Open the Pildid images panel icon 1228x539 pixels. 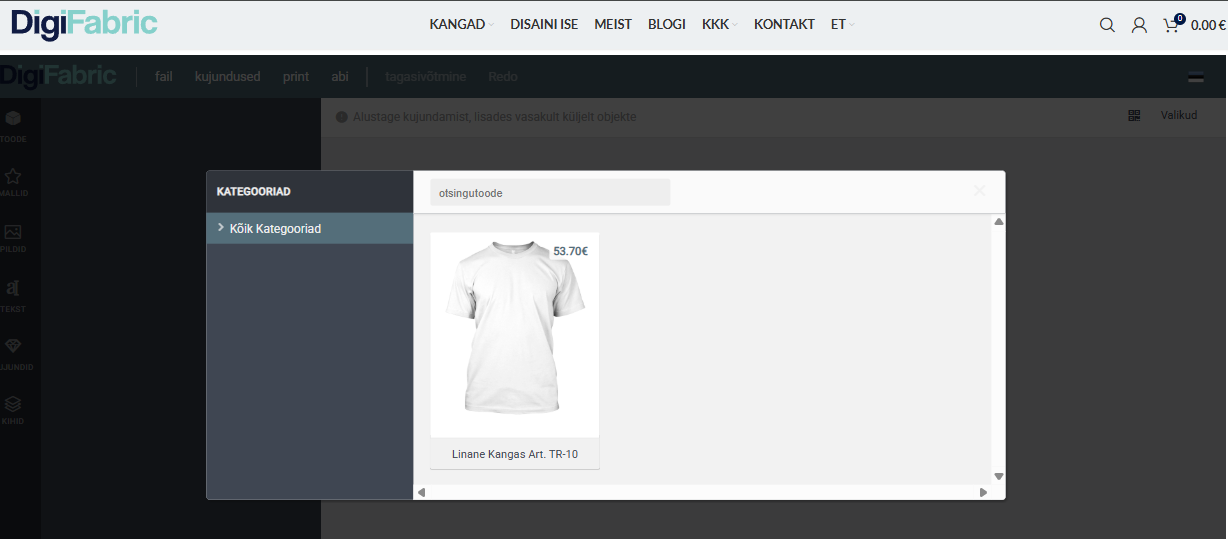[13, 233]
